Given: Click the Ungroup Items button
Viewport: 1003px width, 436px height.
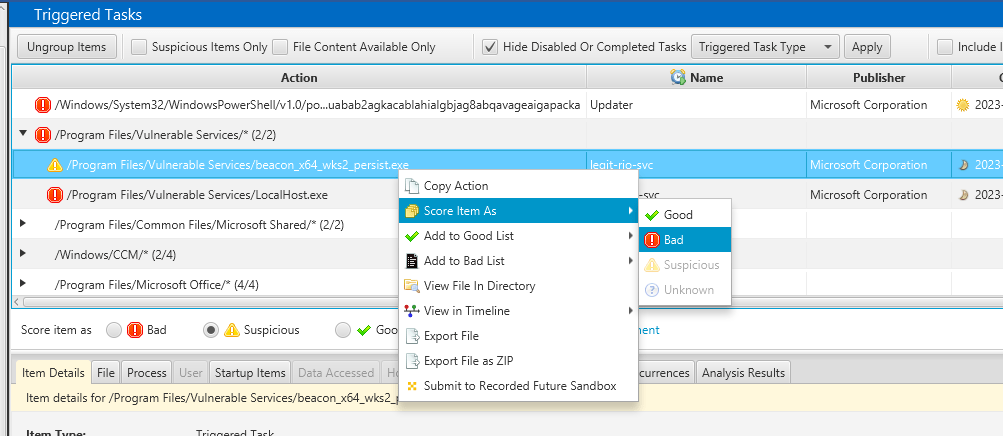Looking at the screenshot, I should (x=68, y=47).
